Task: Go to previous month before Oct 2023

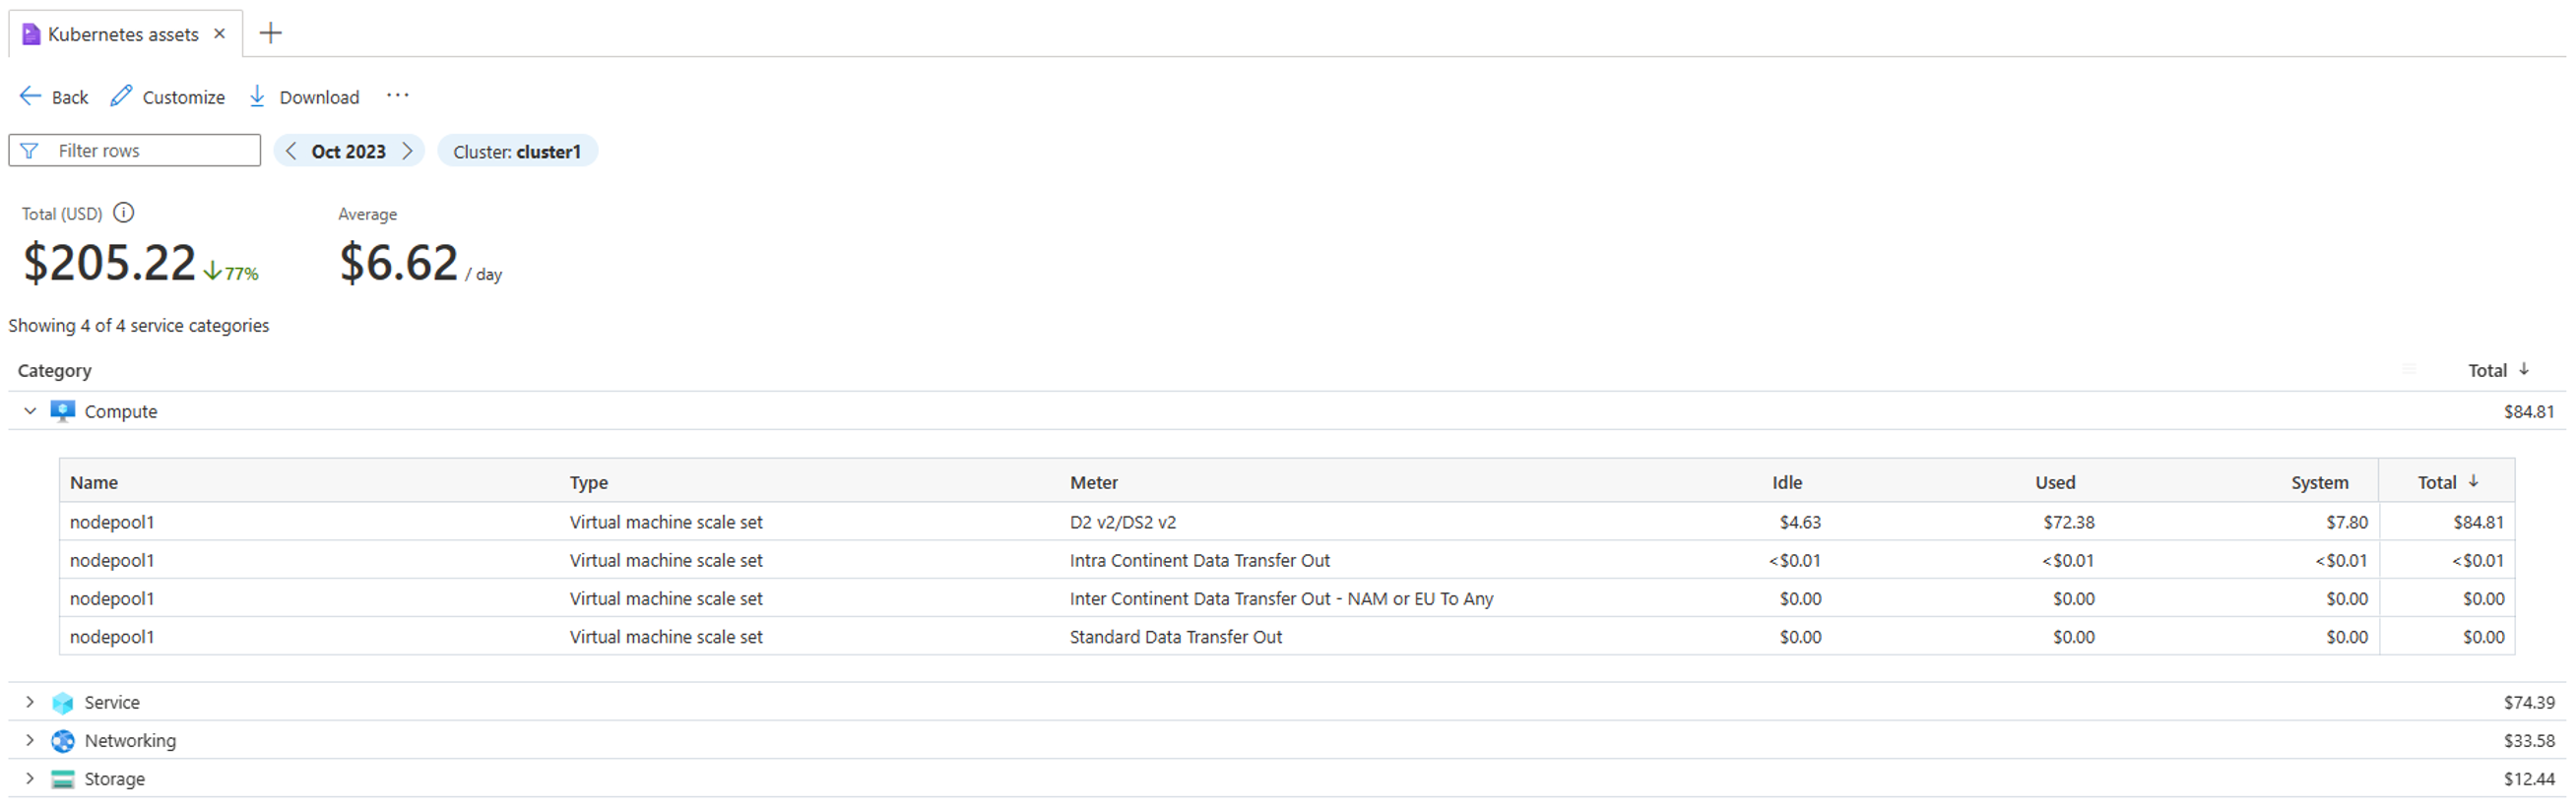Action: click(x=291, y=151)
